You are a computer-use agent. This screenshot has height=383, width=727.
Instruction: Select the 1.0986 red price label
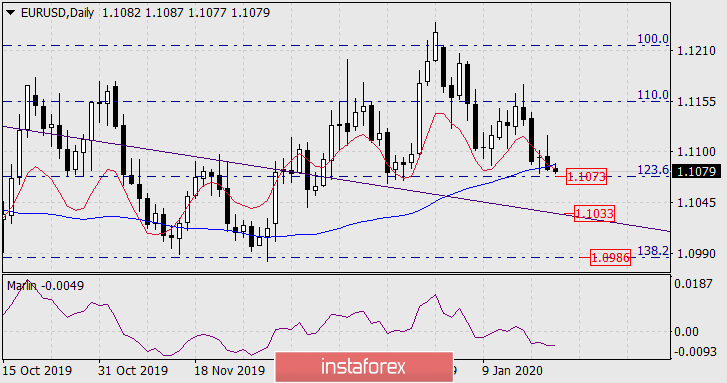(611, 257)
